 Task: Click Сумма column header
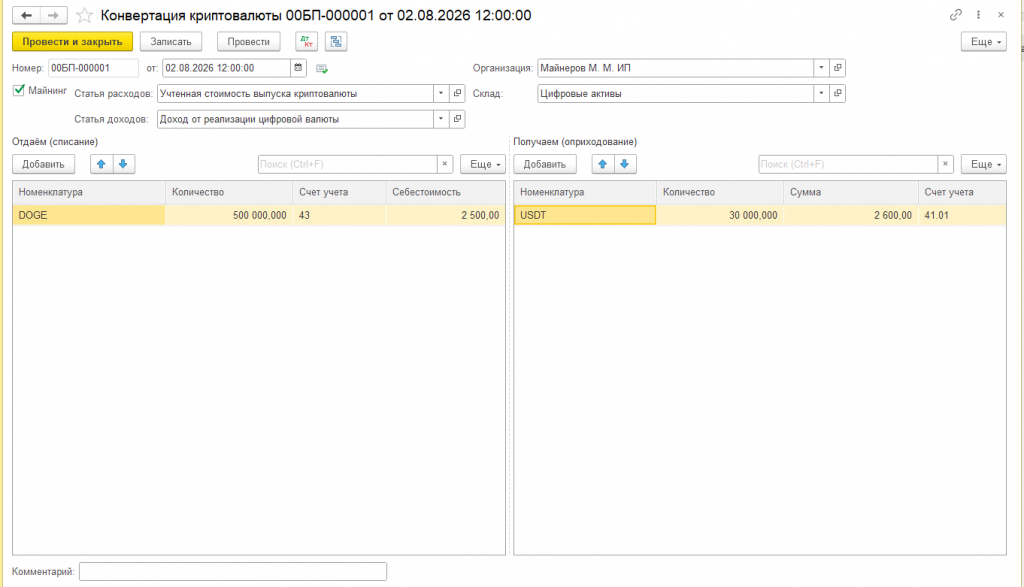851,192
